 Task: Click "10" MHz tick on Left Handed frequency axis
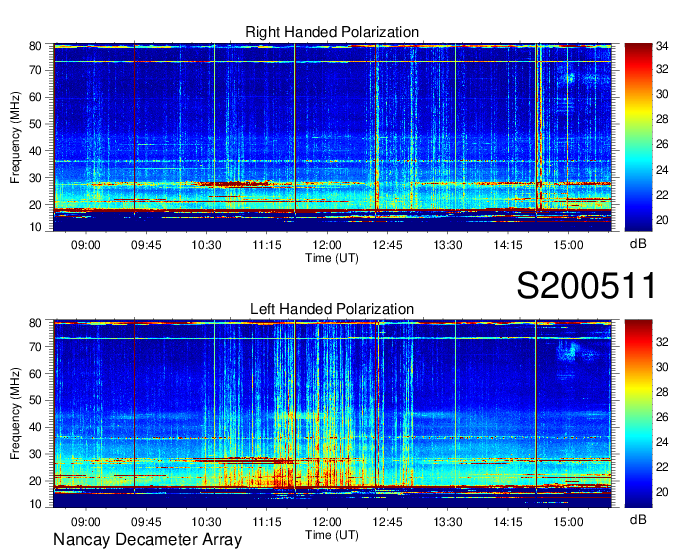point(35,504)
